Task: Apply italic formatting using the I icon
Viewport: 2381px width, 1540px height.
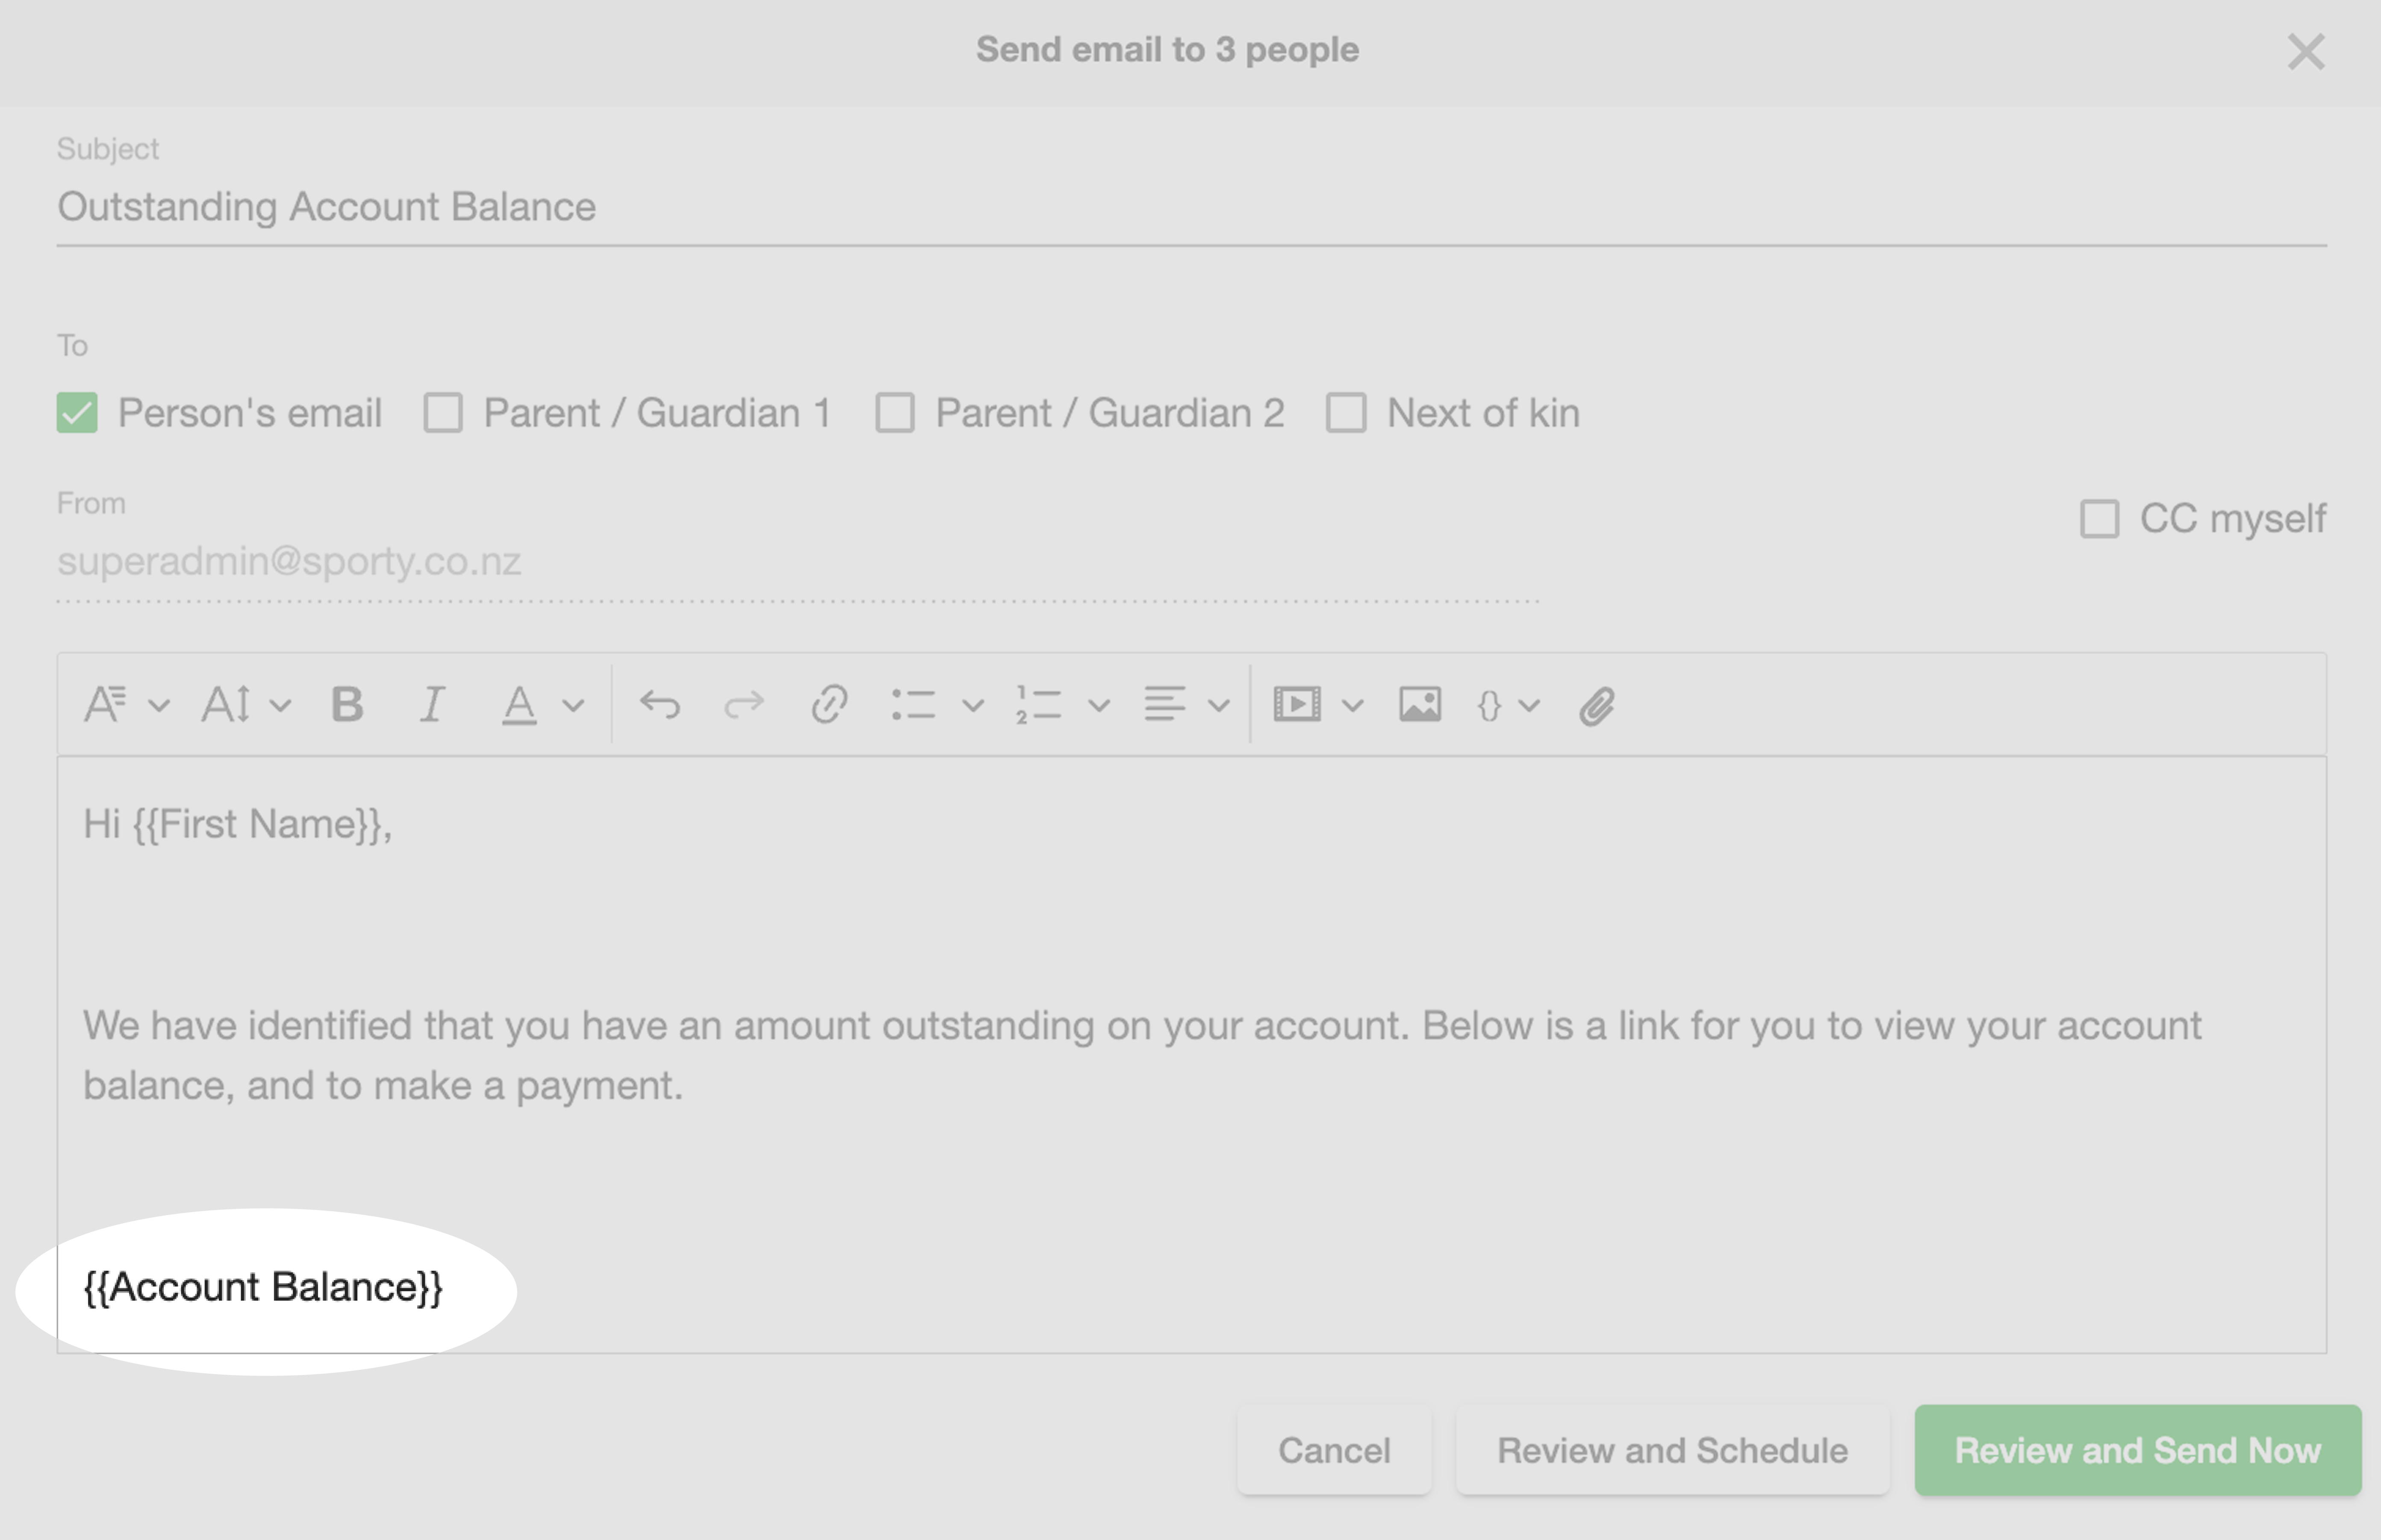Action: 432,705
